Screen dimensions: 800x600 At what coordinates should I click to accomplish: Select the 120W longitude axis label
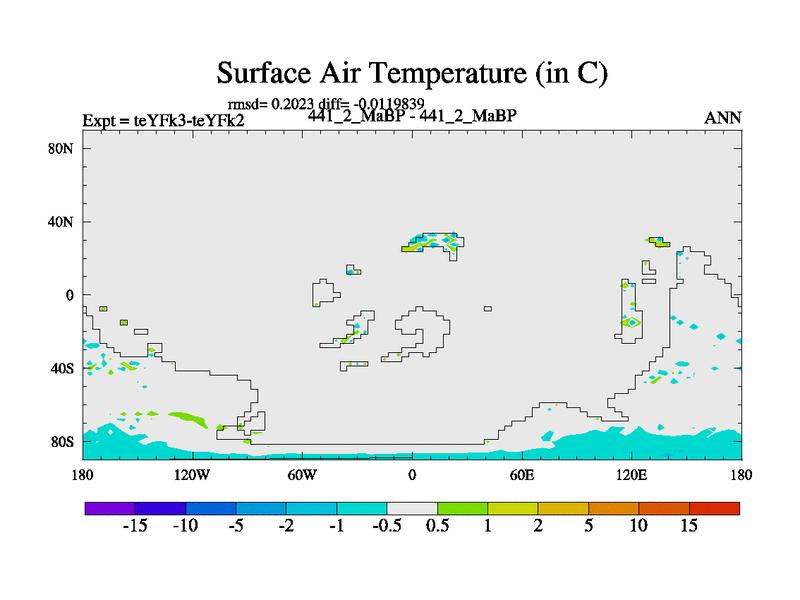[x=192, y=474]
